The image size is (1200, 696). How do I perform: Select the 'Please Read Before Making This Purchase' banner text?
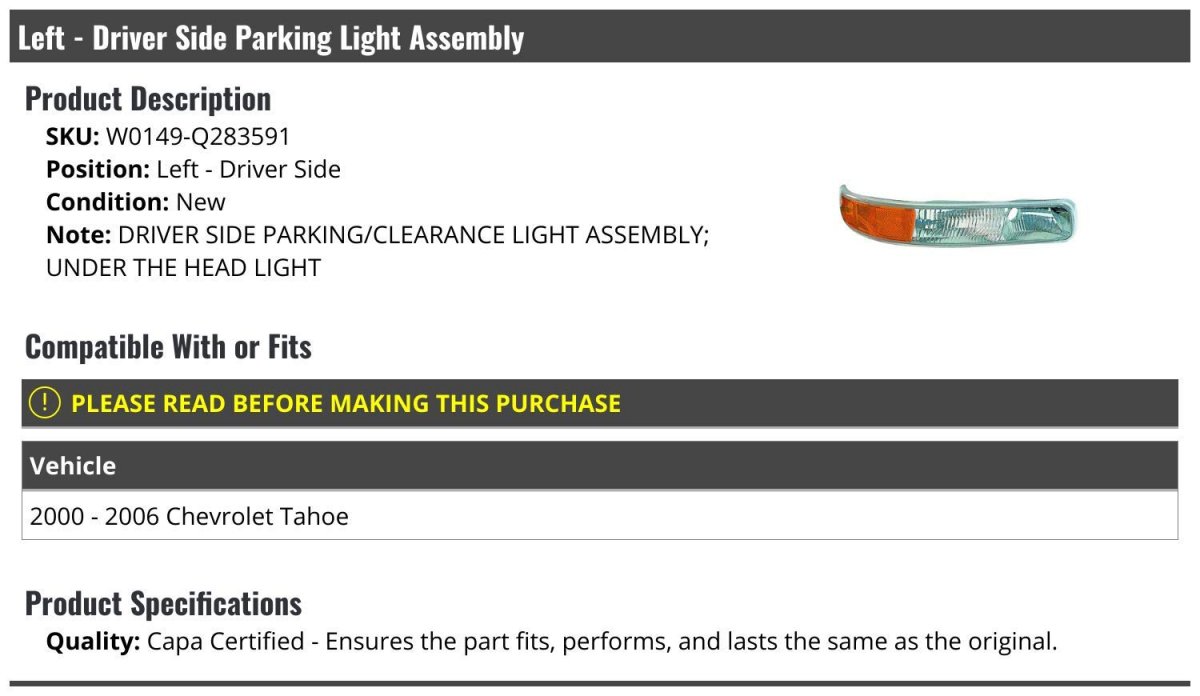point(346,404)
